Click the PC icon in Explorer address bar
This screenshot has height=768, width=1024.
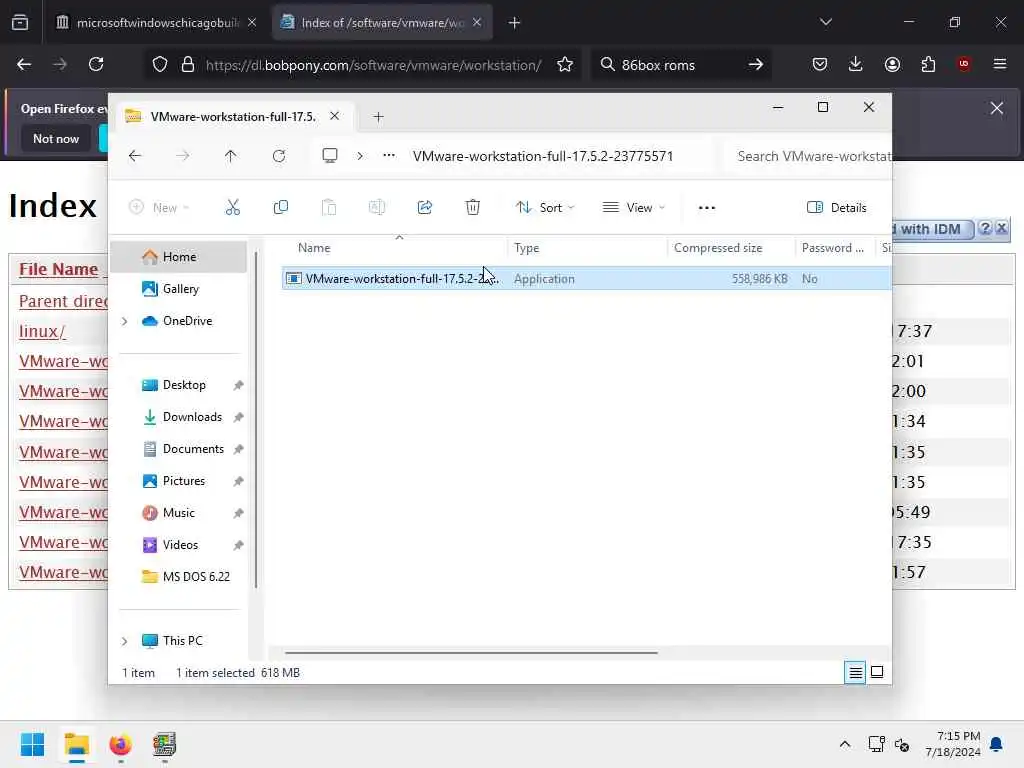tap(330, 155)
